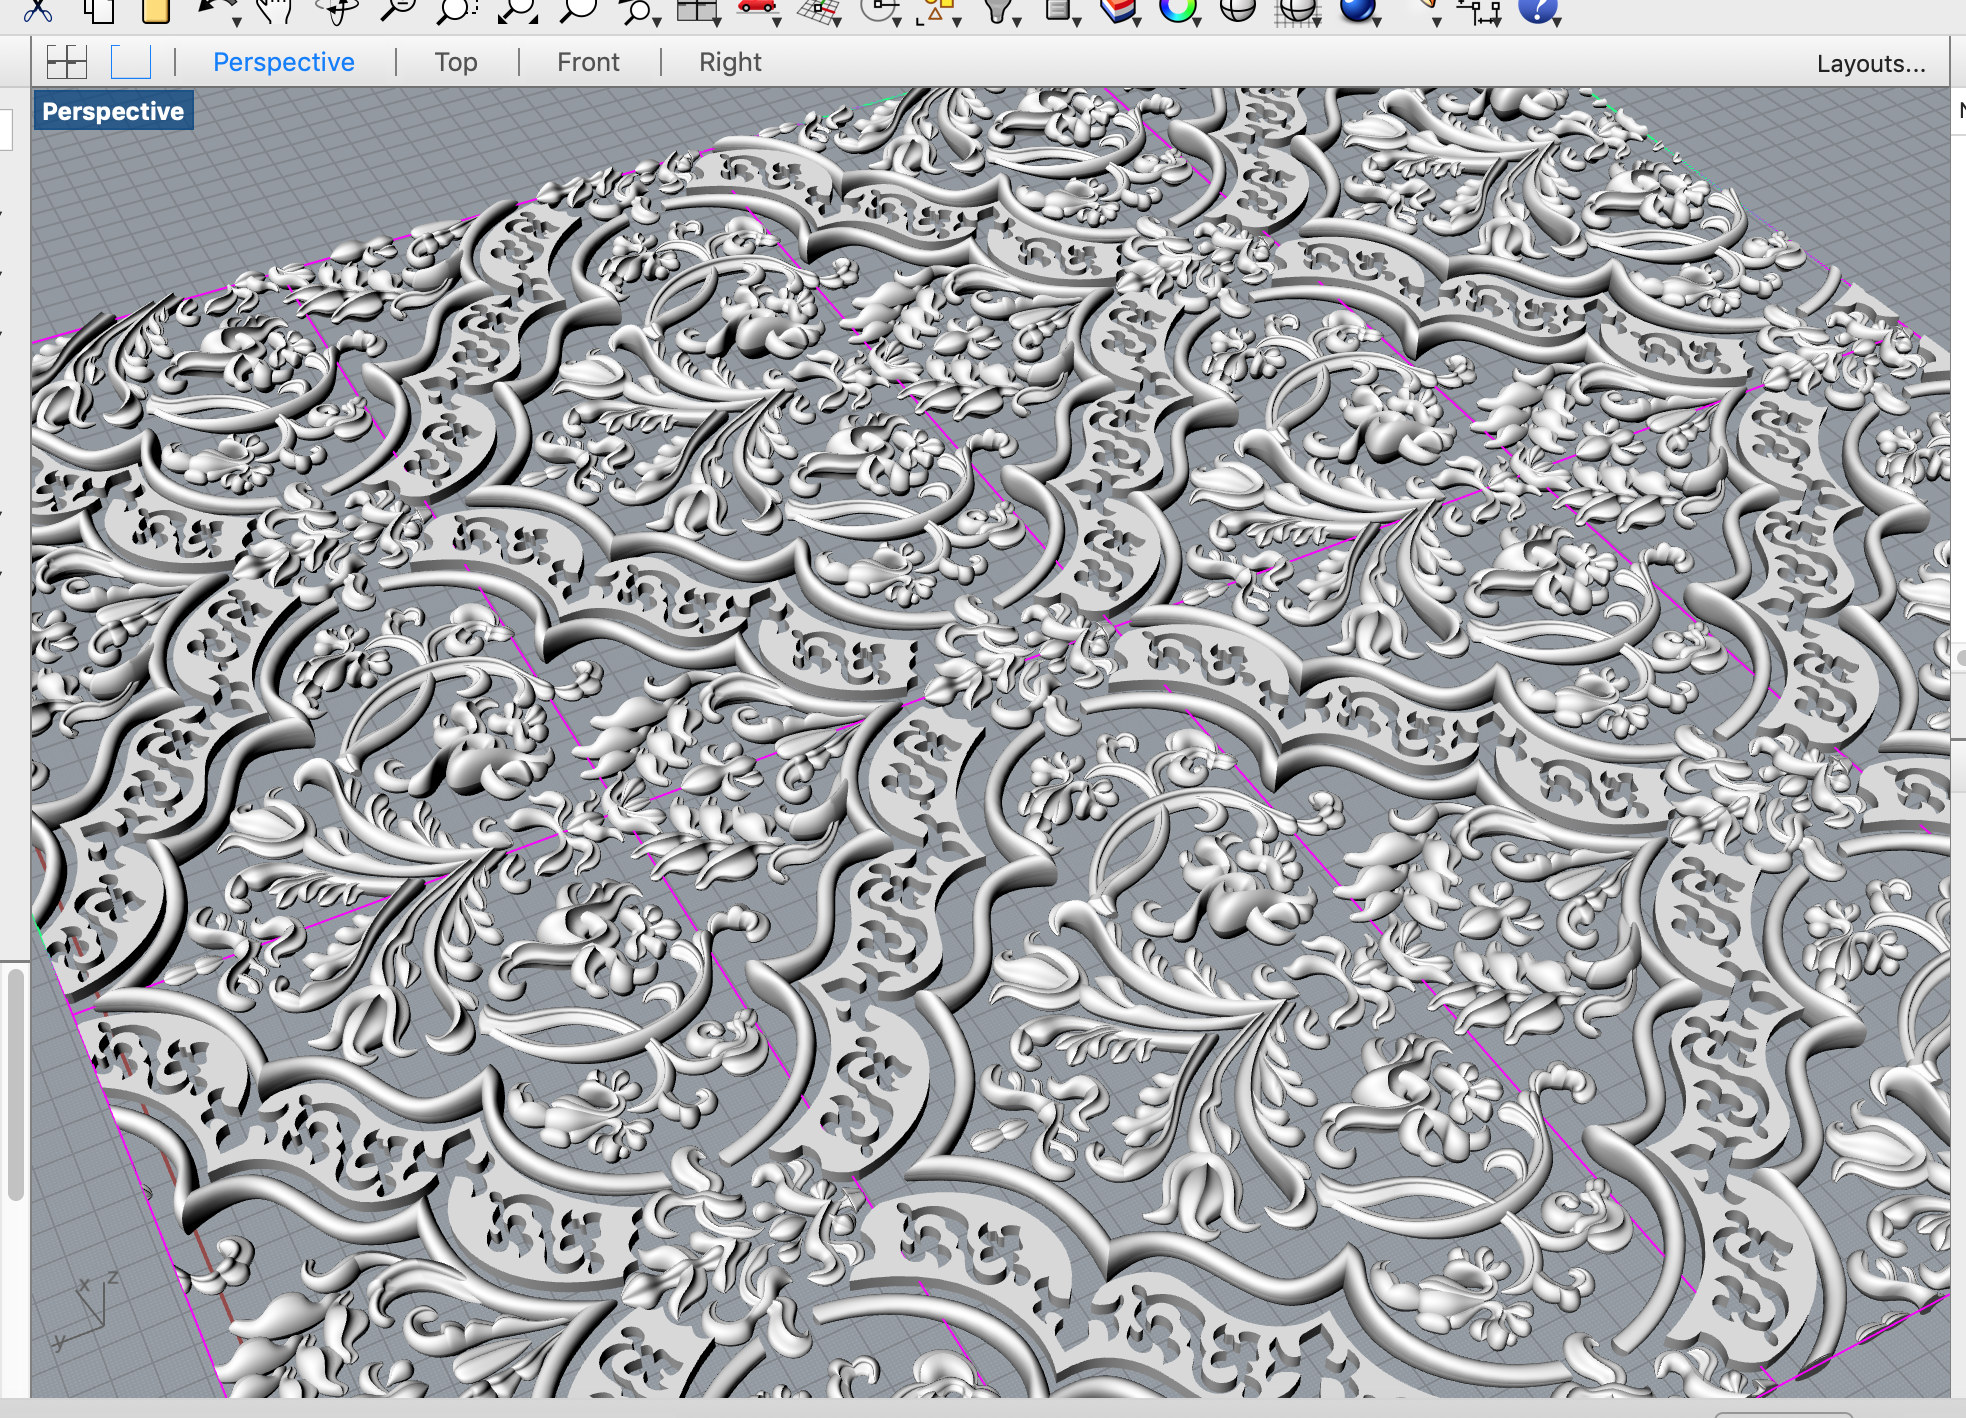The image size is (1966, 1418).
Task: Open the Layers stack icon
Action: pyautogui.click(x=1117, y=10)
